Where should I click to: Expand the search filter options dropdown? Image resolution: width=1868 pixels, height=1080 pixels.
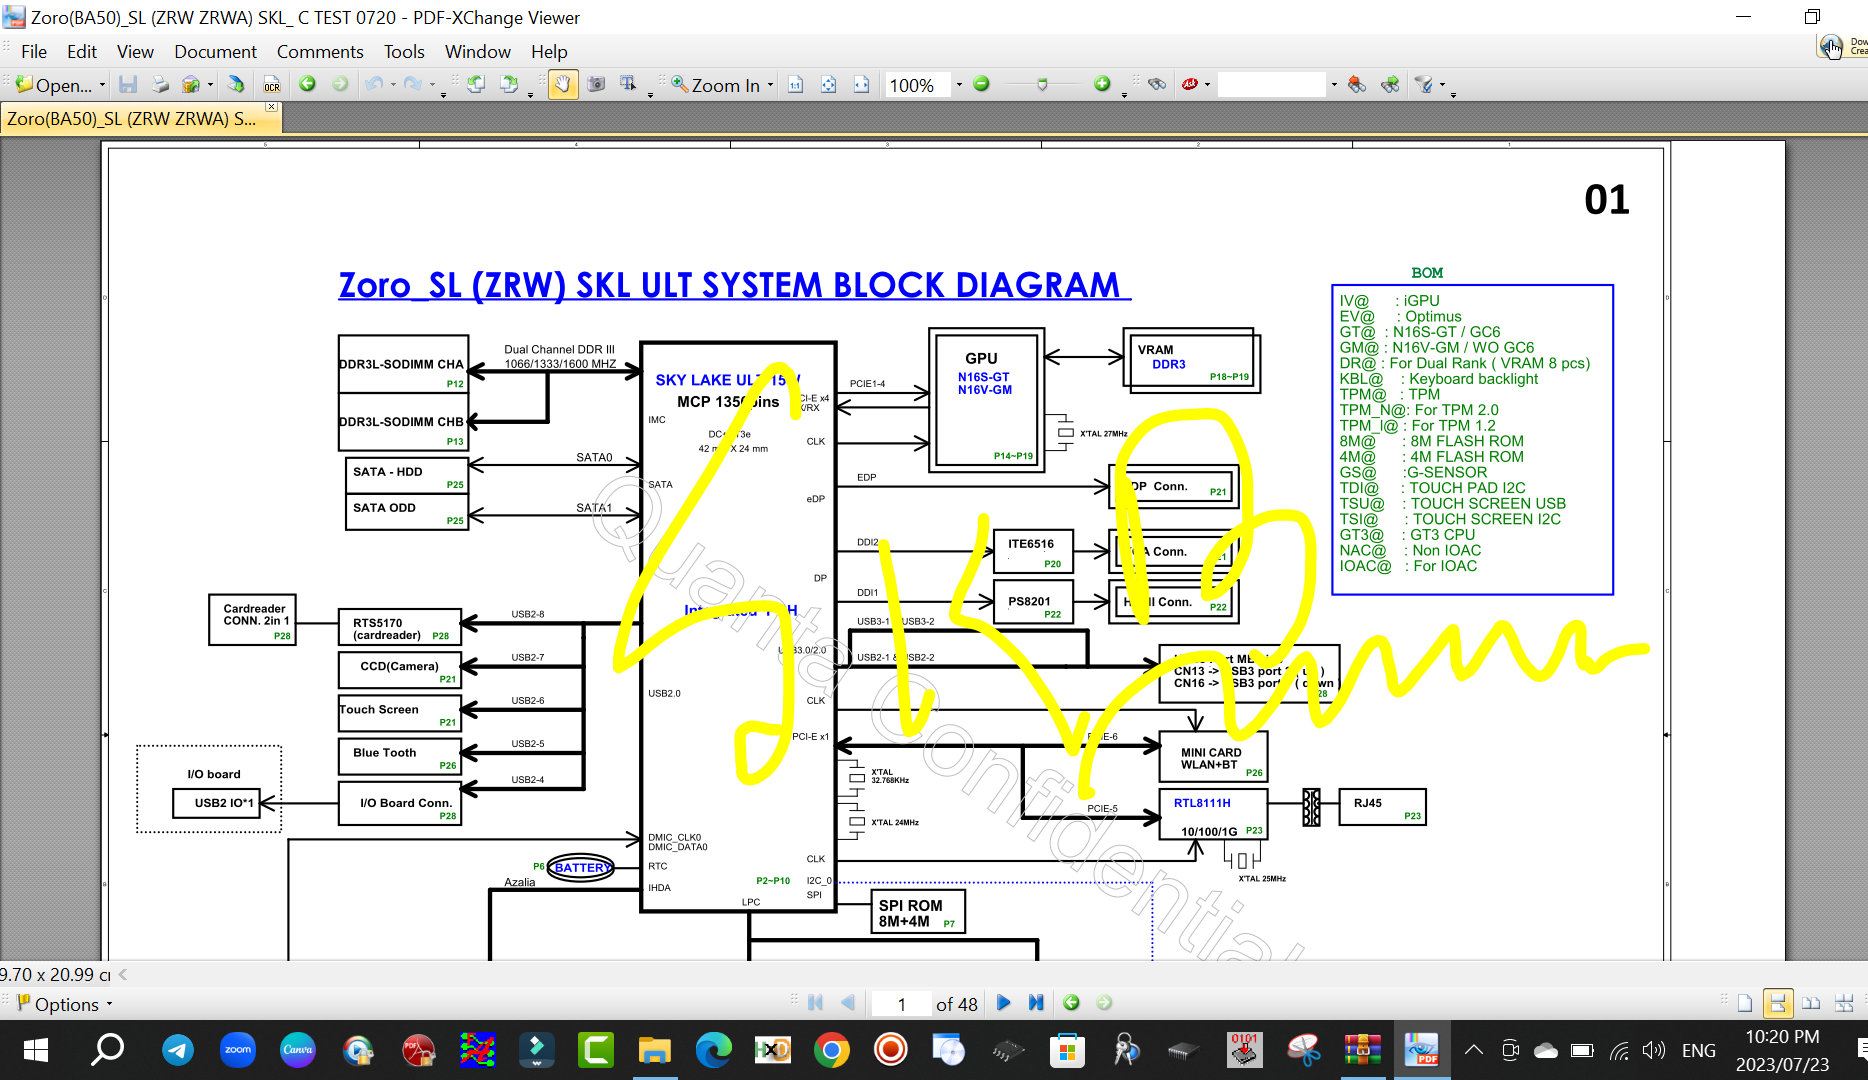pyautogui.click(x=1442, y=85)
